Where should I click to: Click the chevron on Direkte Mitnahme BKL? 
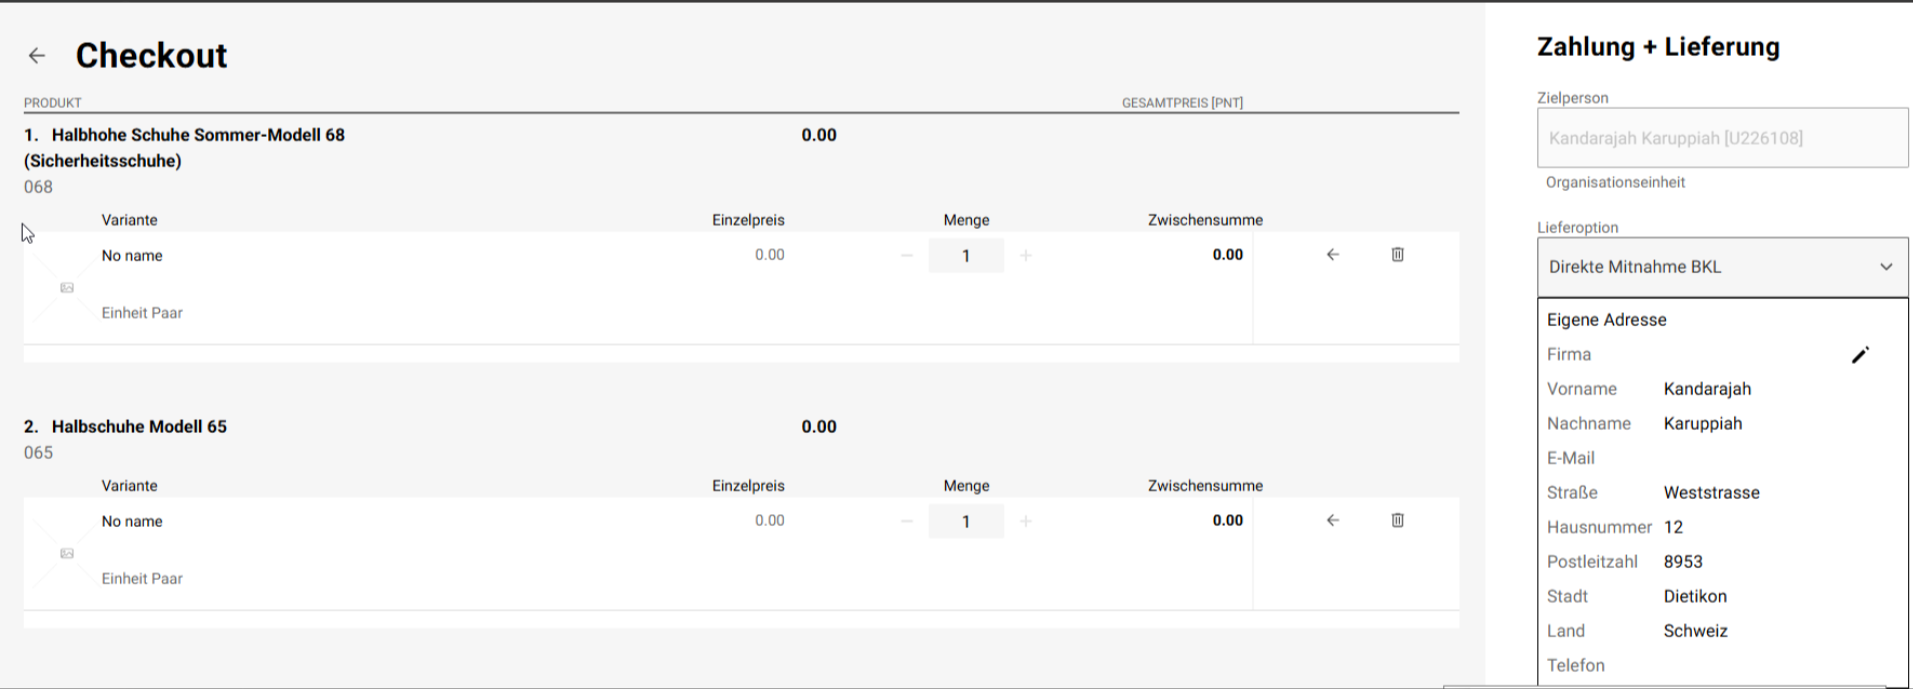pos(1885,267)
